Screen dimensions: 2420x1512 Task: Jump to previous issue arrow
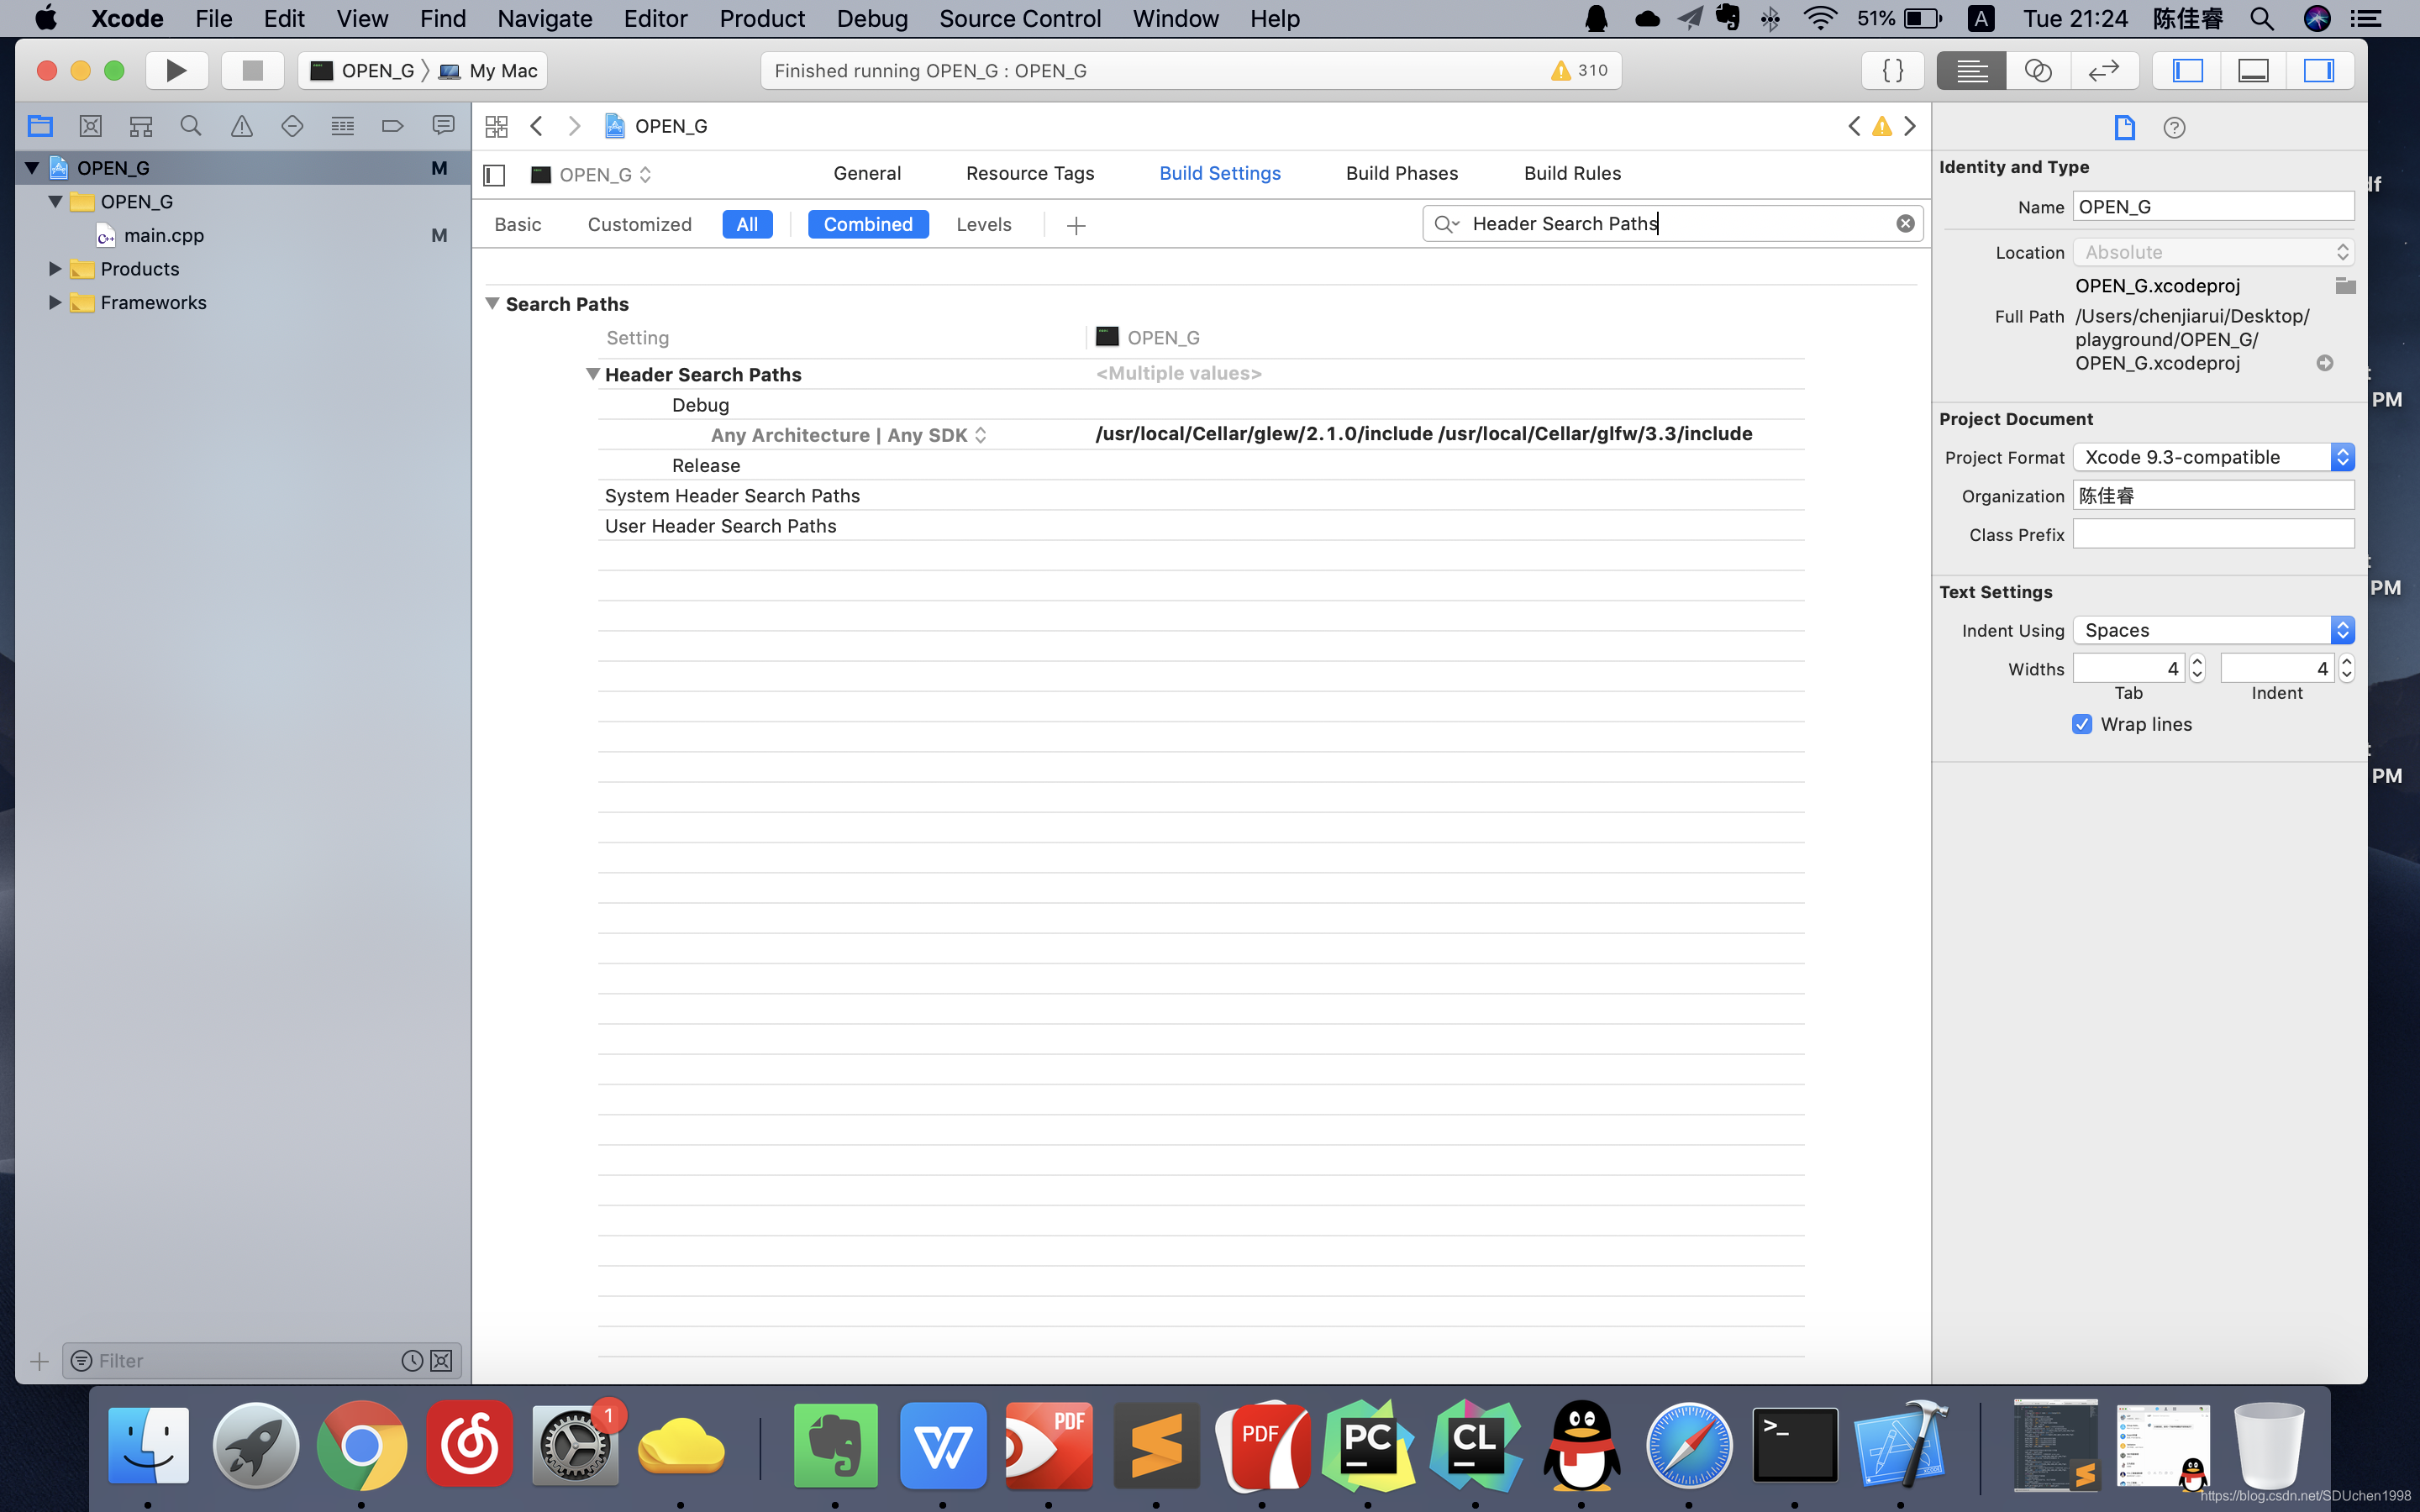(1854, 126)
